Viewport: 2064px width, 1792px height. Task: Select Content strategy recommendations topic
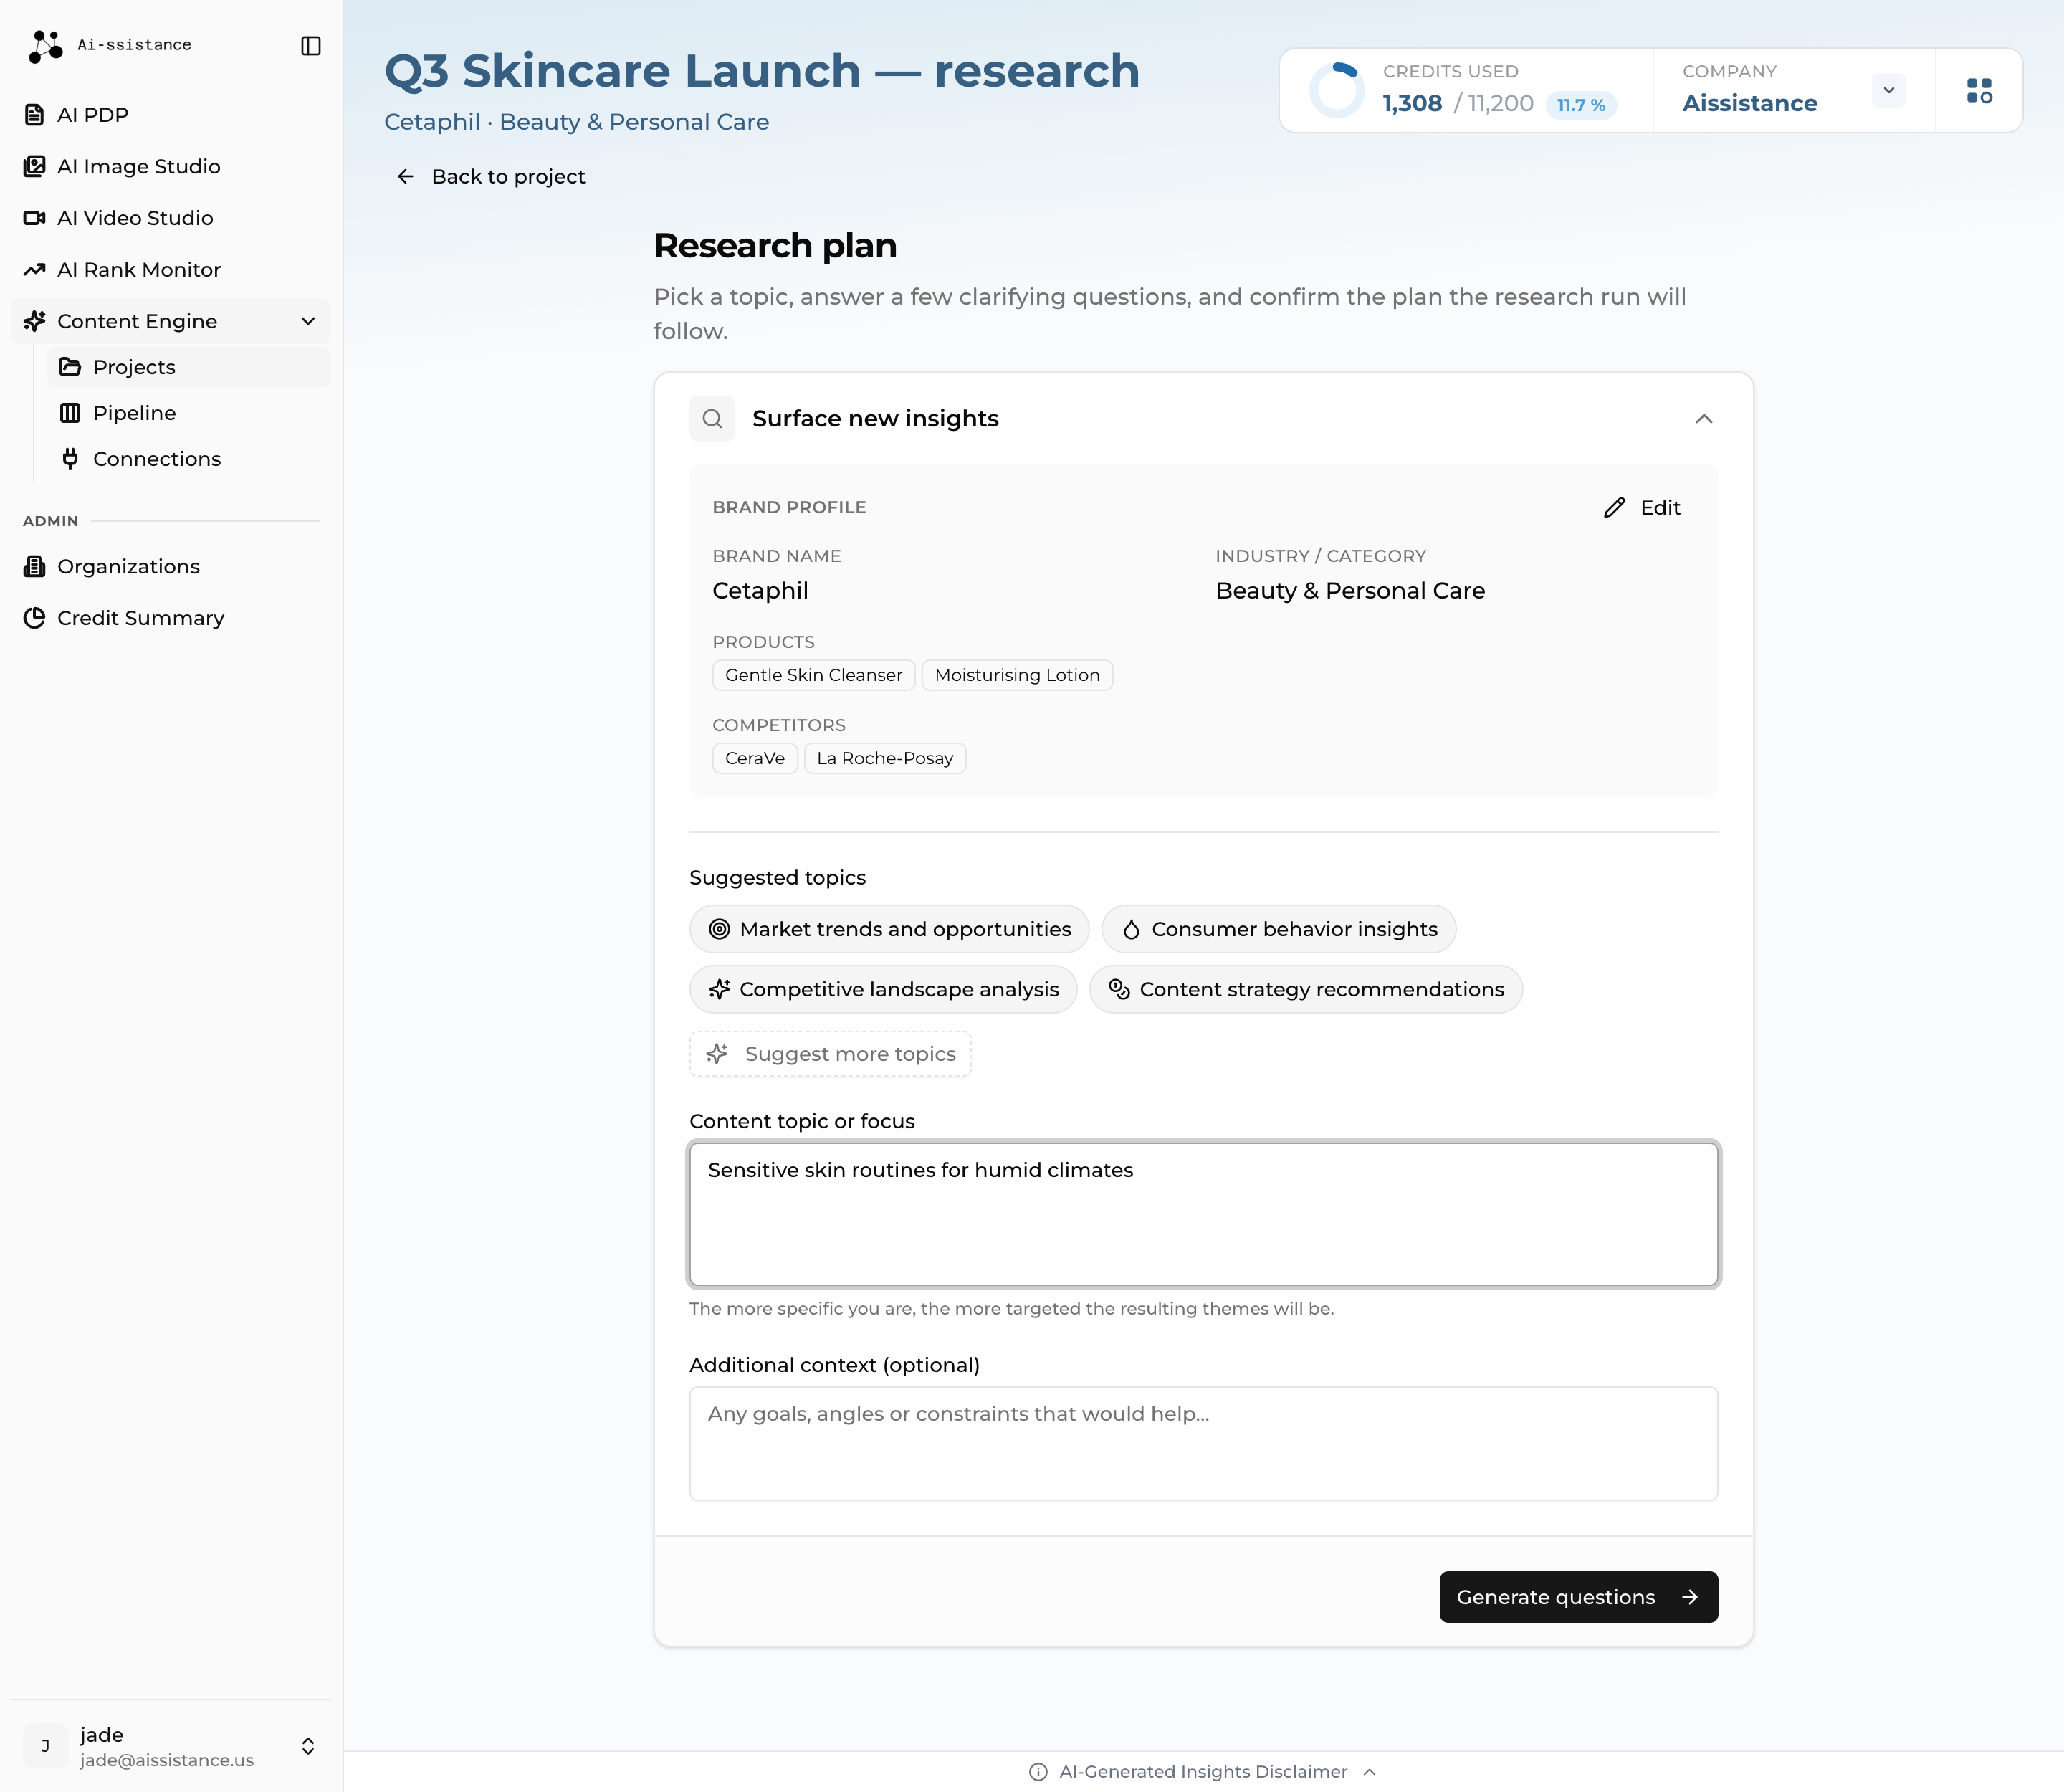click(x=1305, y=989)
